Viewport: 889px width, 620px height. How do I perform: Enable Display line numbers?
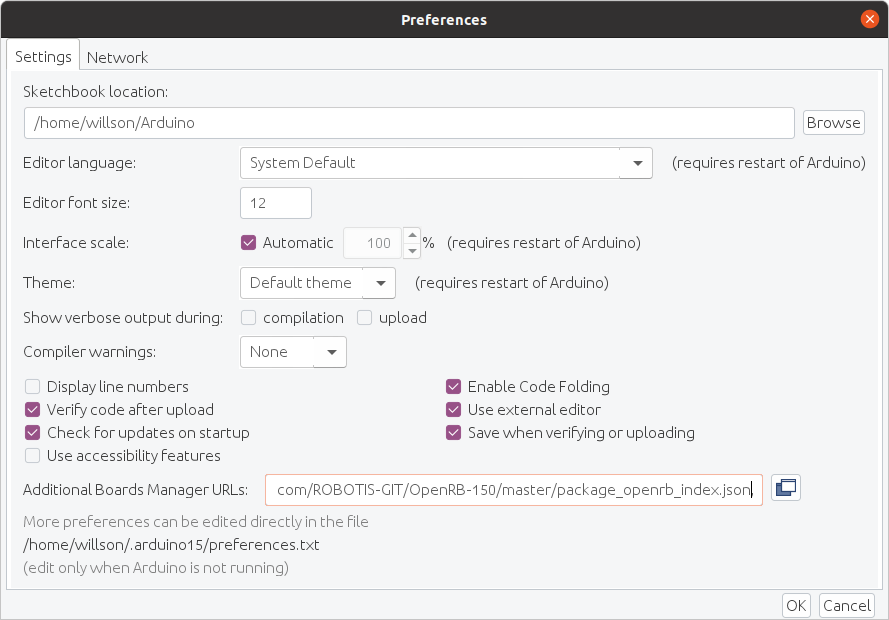pos(33,387)
